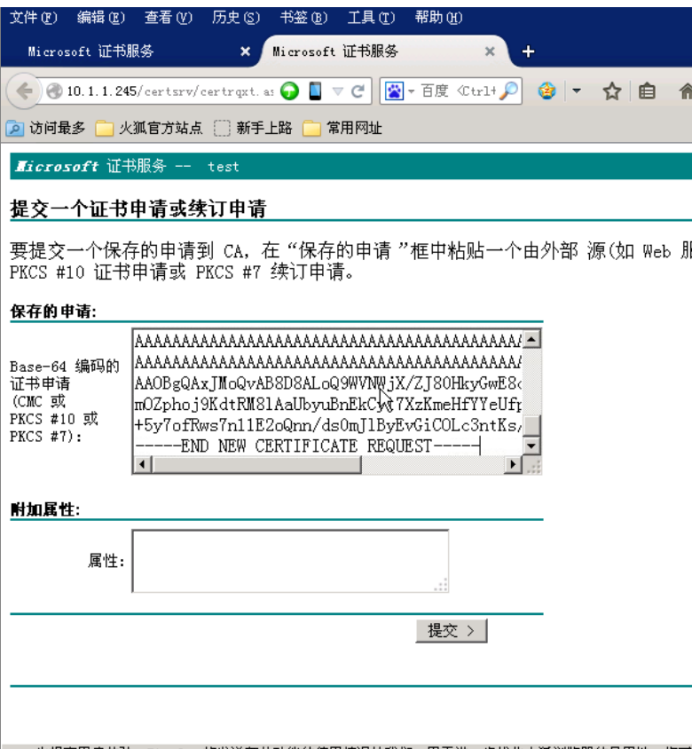Viewport: 693px width, 750px height.
Task: Click the request textarea scroll up arrow
Action: point(532,339)
